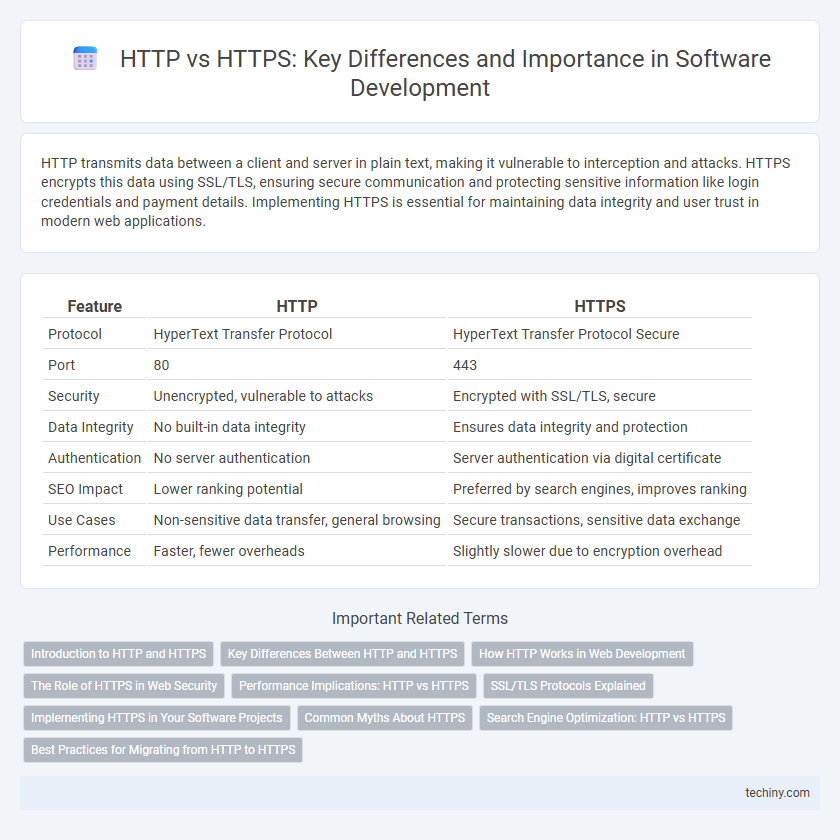Click the page title HTTP vs HTTPS heading

pyautogui.click(x=445, y=73)
